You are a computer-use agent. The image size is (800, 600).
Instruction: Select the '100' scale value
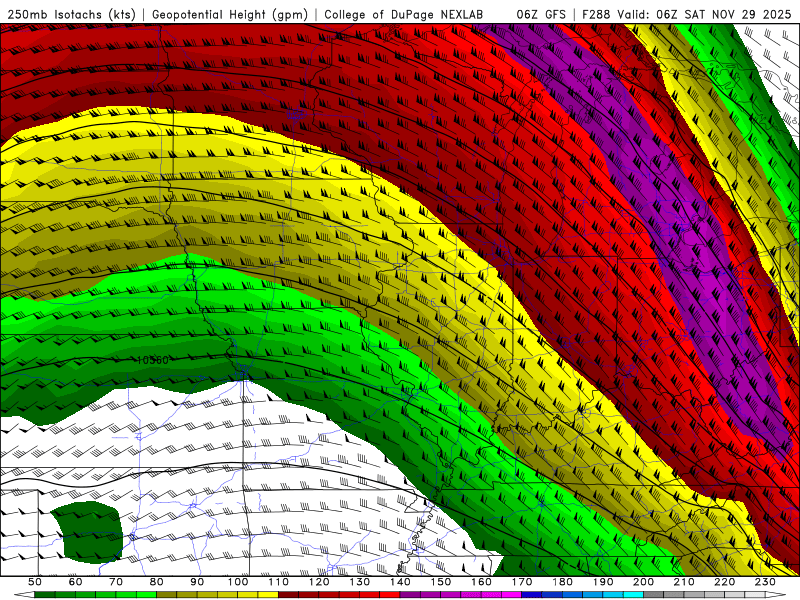(238, 582)
